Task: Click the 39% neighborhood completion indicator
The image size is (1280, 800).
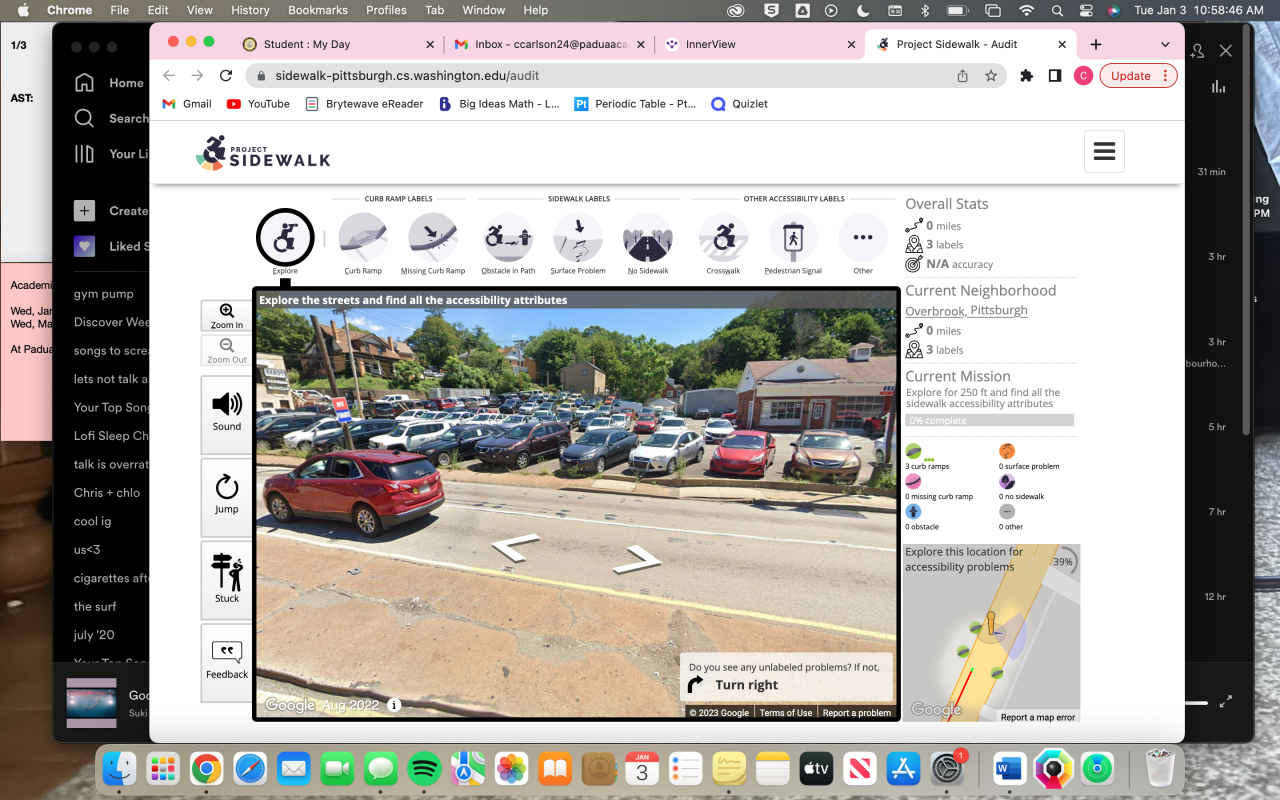Action: click(1063, 562)
